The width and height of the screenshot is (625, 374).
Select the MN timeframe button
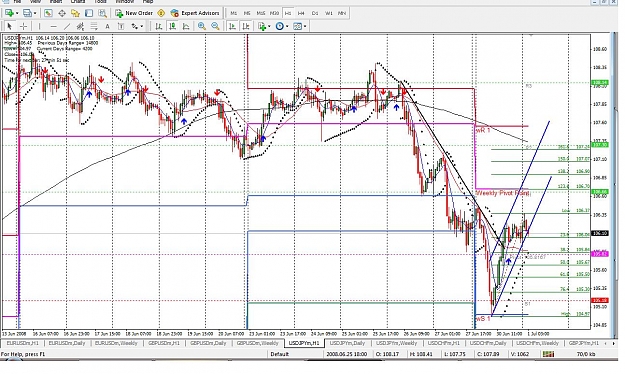[x=342, y=13]
